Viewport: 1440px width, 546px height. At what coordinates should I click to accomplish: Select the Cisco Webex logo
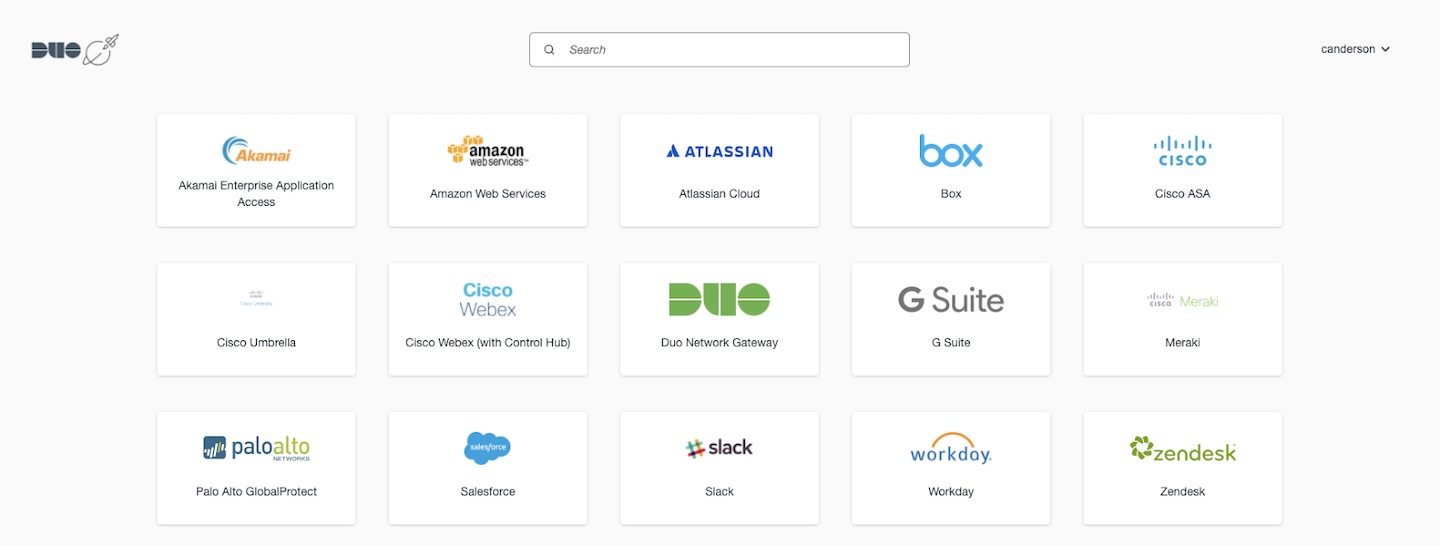click(488, 300)
